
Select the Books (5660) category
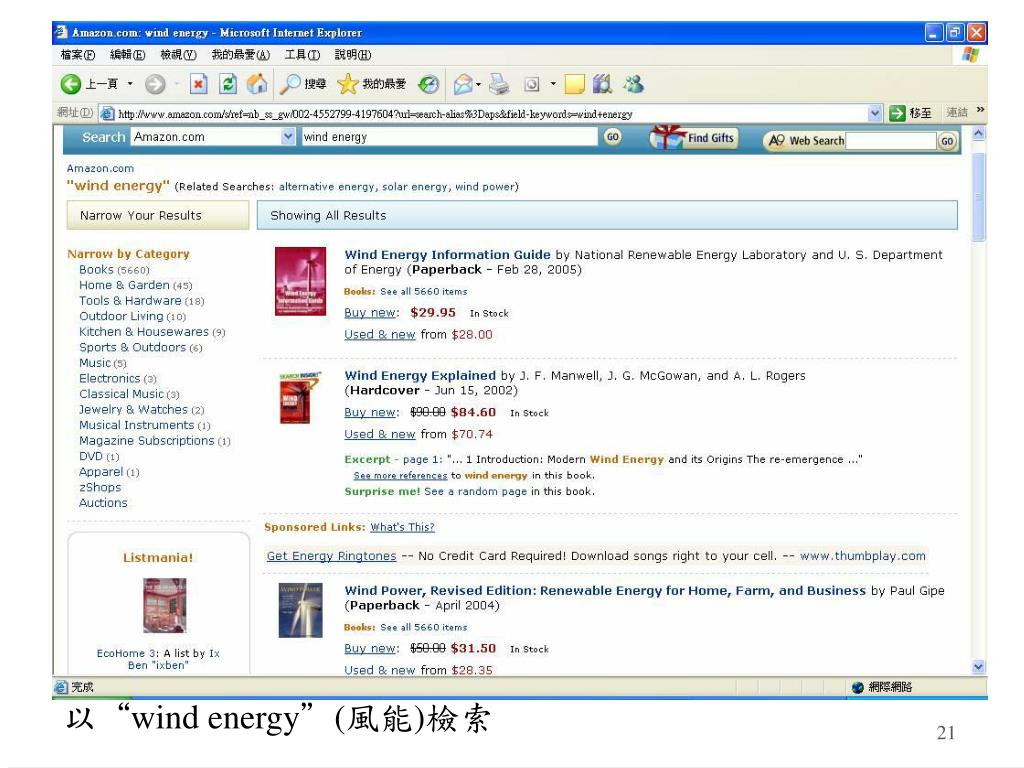(x=114, y=270)
